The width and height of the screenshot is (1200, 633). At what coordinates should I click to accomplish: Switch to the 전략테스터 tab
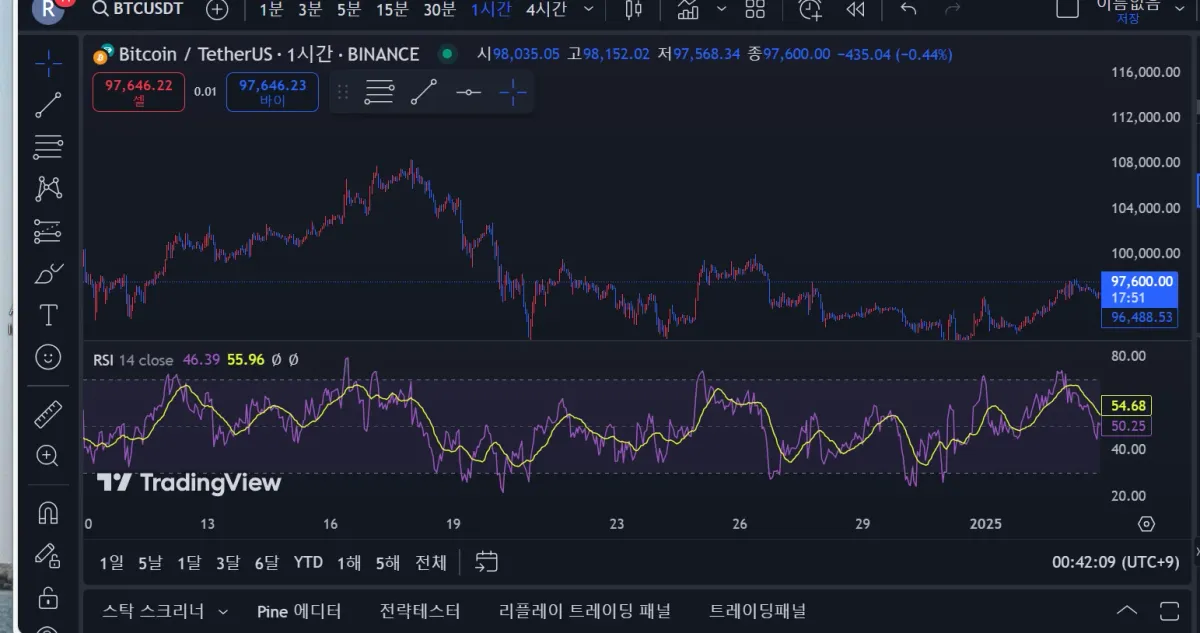[420, 611]
